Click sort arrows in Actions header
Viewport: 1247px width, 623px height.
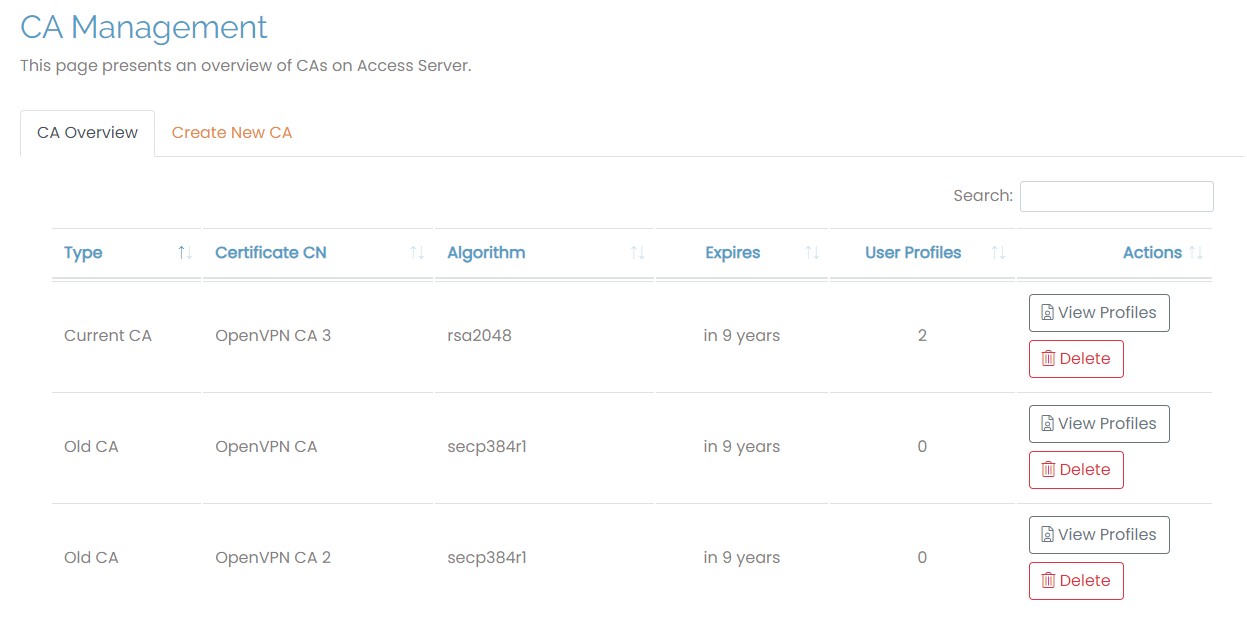1196,253
